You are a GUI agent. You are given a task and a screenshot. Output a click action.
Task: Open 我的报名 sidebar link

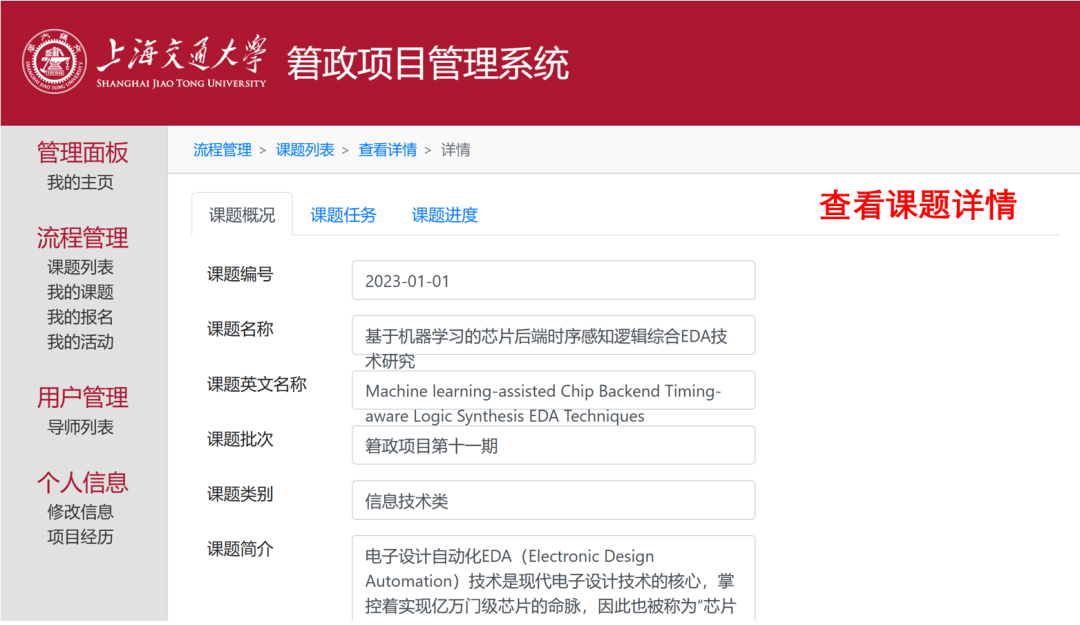point(80,317)
